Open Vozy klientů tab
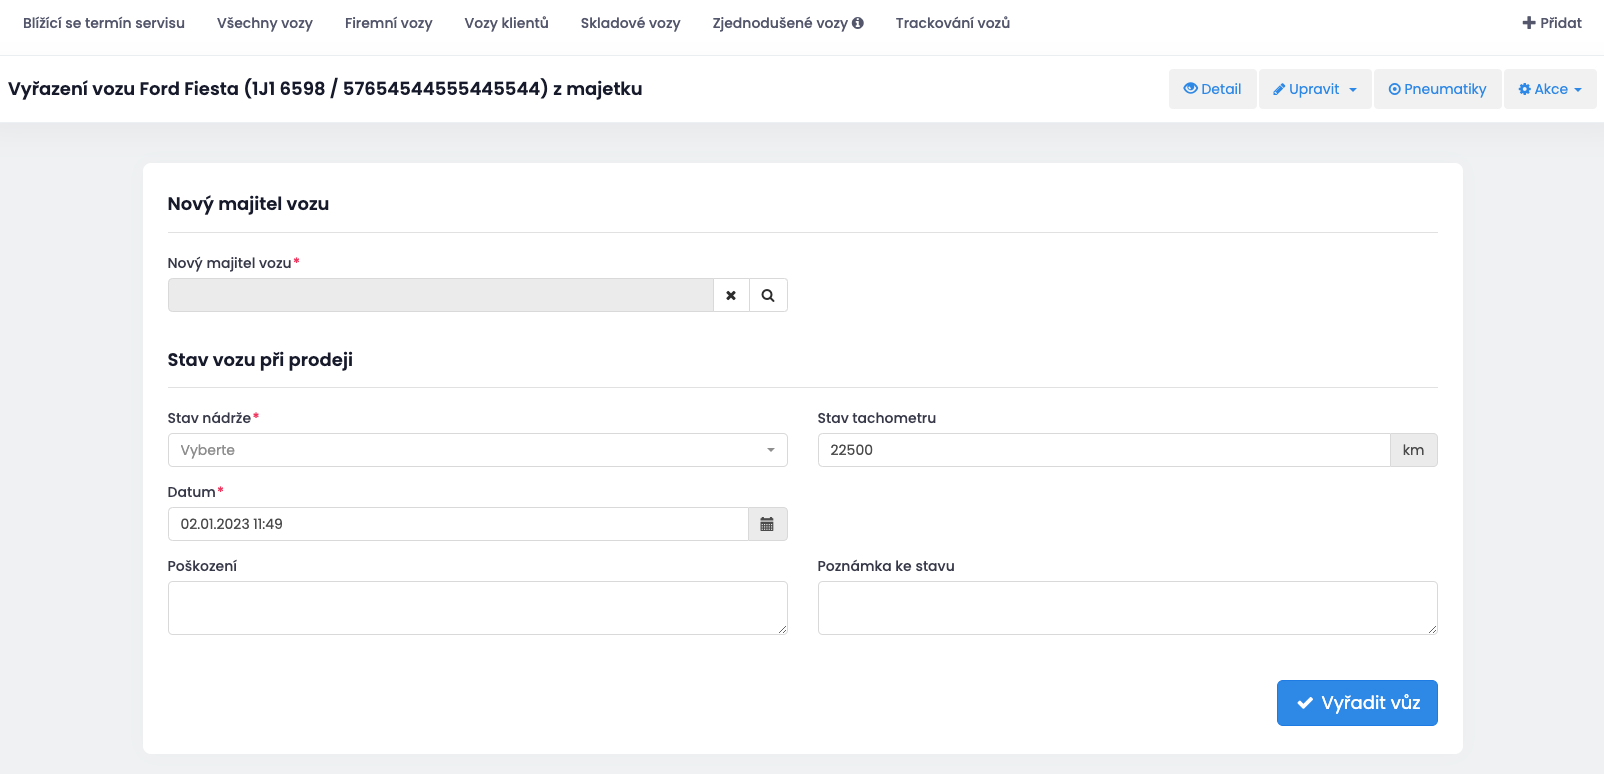Image resolution: width=1604 pixels, height=774 pixels. tap(507, 23)
